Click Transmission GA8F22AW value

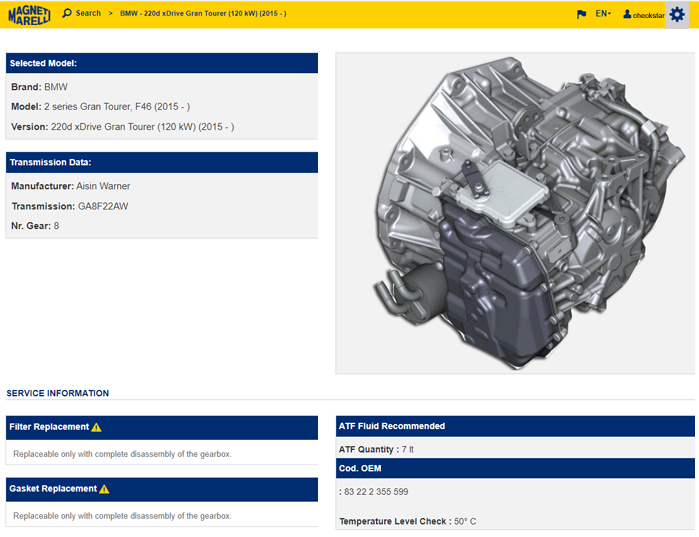103,206
